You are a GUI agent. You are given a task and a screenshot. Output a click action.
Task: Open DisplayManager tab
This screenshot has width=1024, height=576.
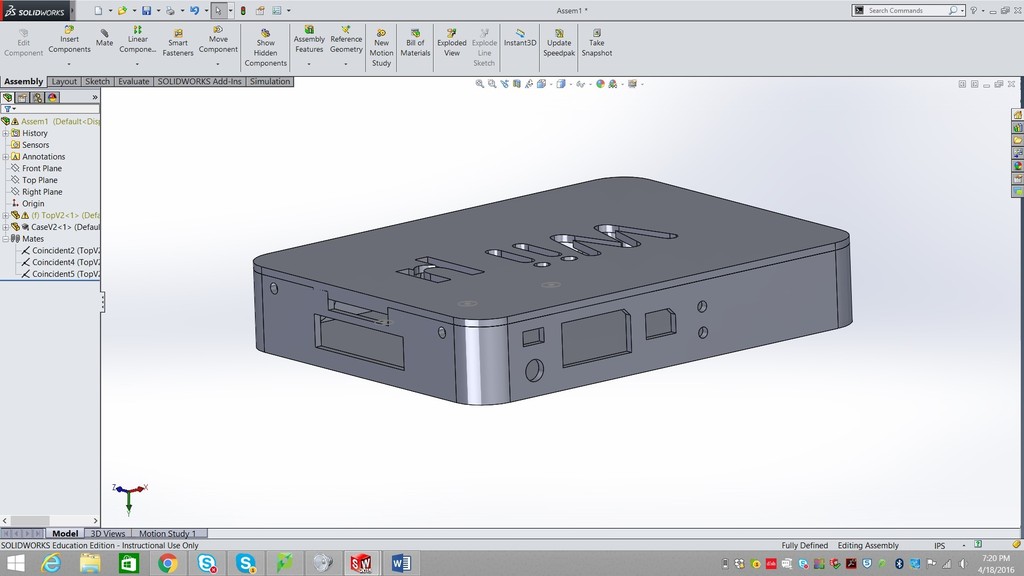[53, 97]
